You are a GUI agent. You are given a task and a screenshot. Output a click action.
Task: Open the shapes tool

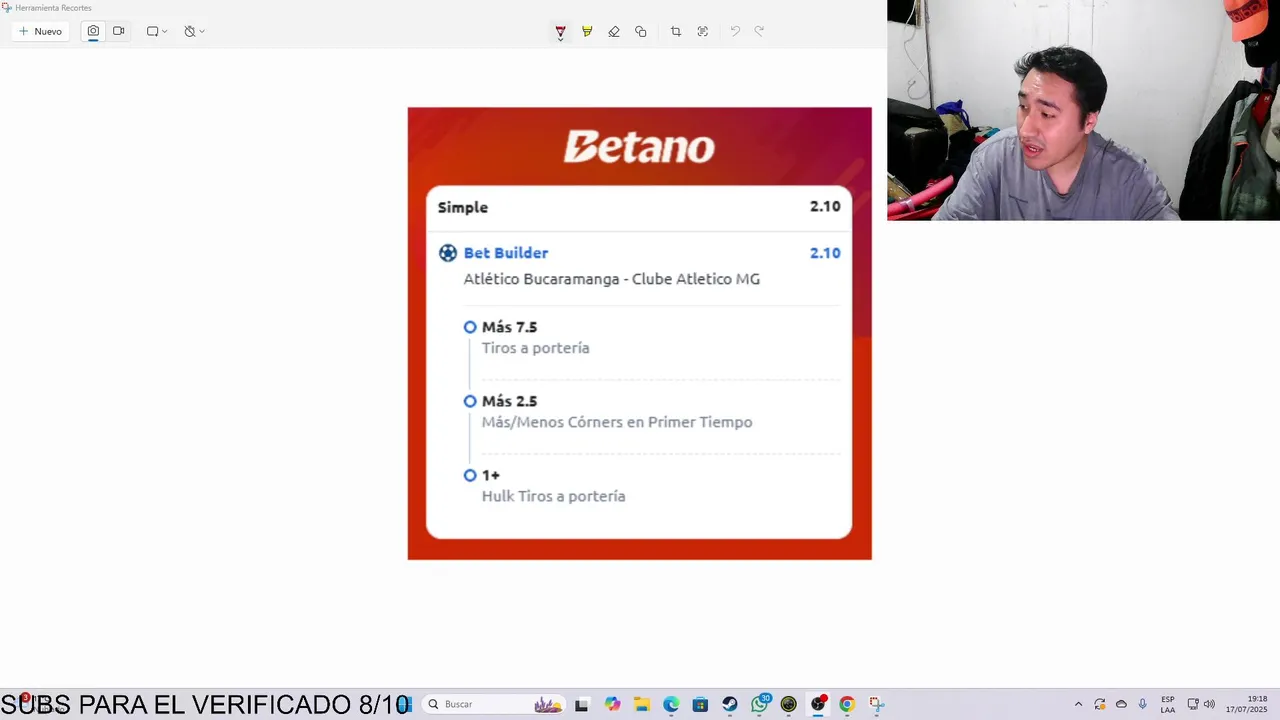tap(641, 32)
